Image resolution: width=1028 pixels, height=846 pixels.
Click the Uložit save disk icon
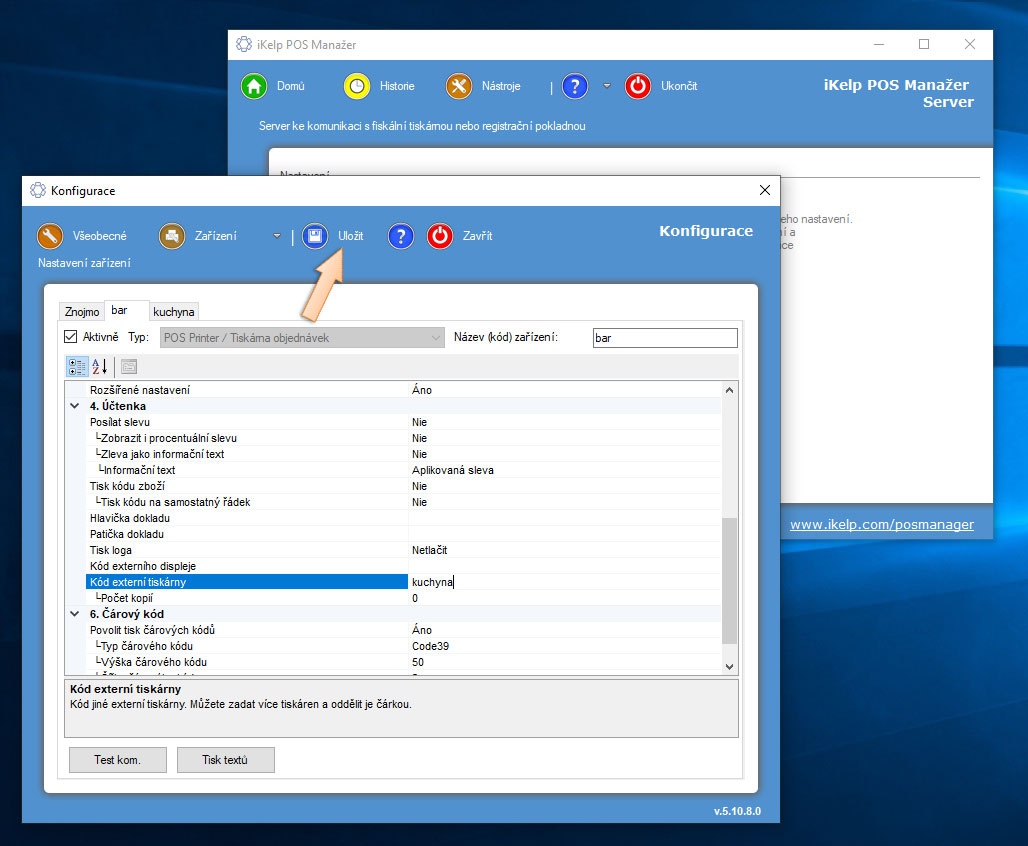click(x=315, y=236)
